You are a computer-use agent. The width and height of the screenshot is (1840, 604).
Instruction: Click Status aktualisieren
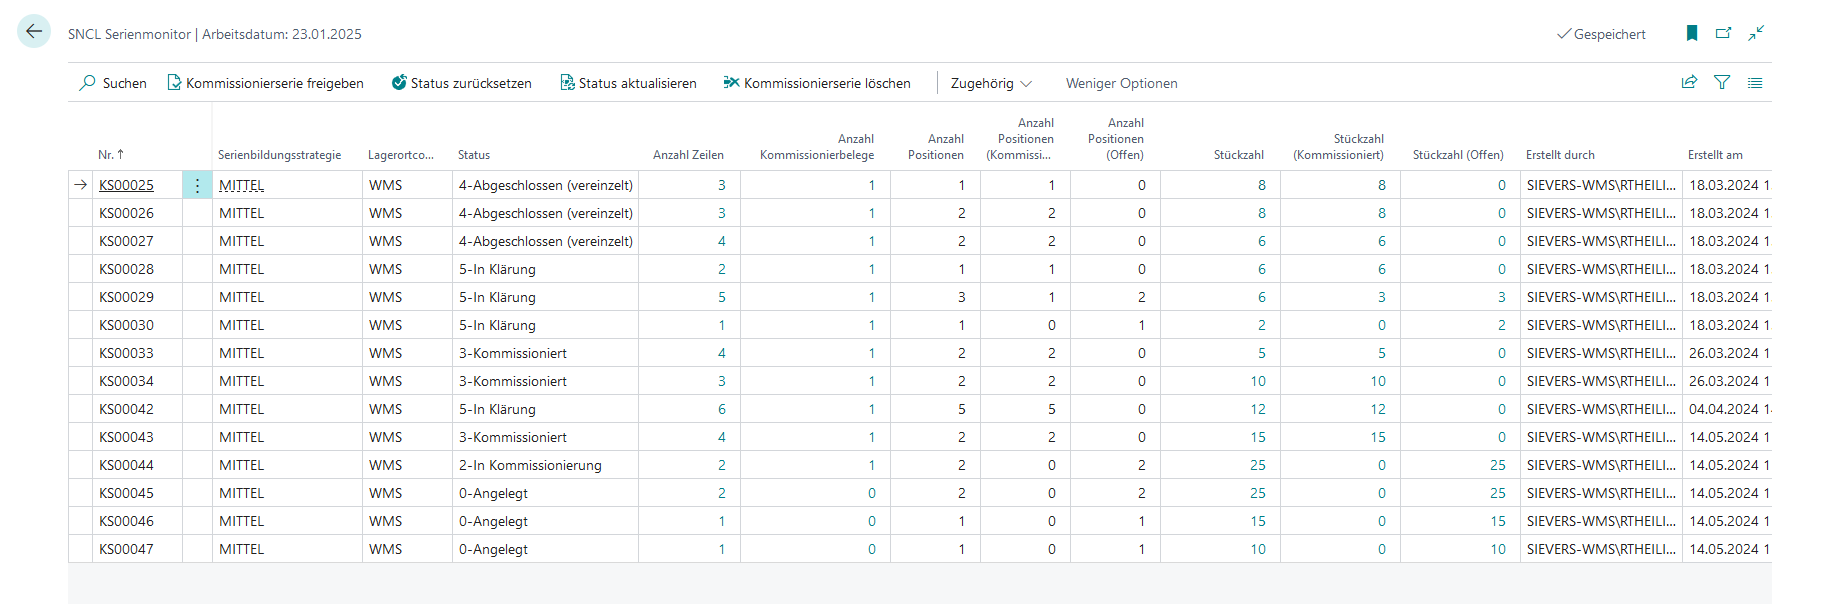click(x=628, y=83)
